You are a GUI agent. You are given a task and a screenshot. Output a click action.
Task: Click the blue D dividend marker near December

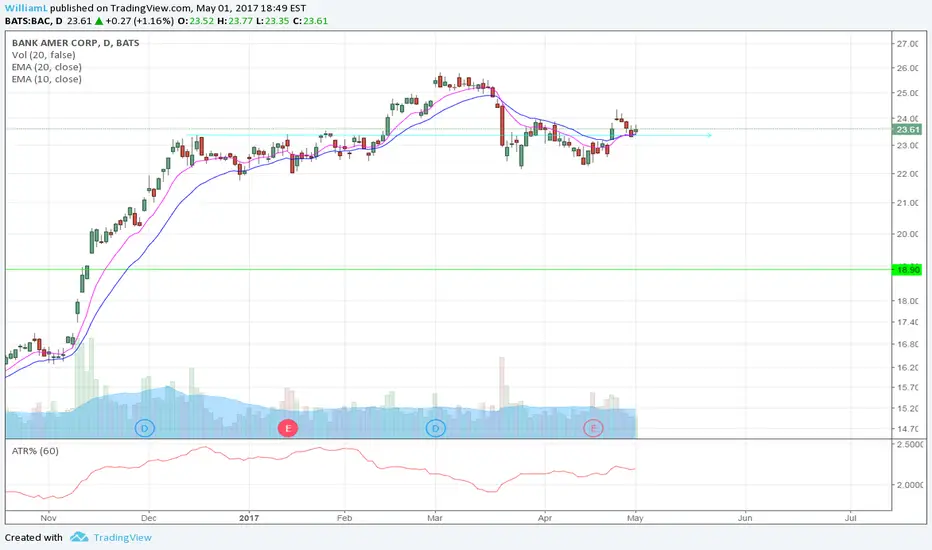pos(144,428)
